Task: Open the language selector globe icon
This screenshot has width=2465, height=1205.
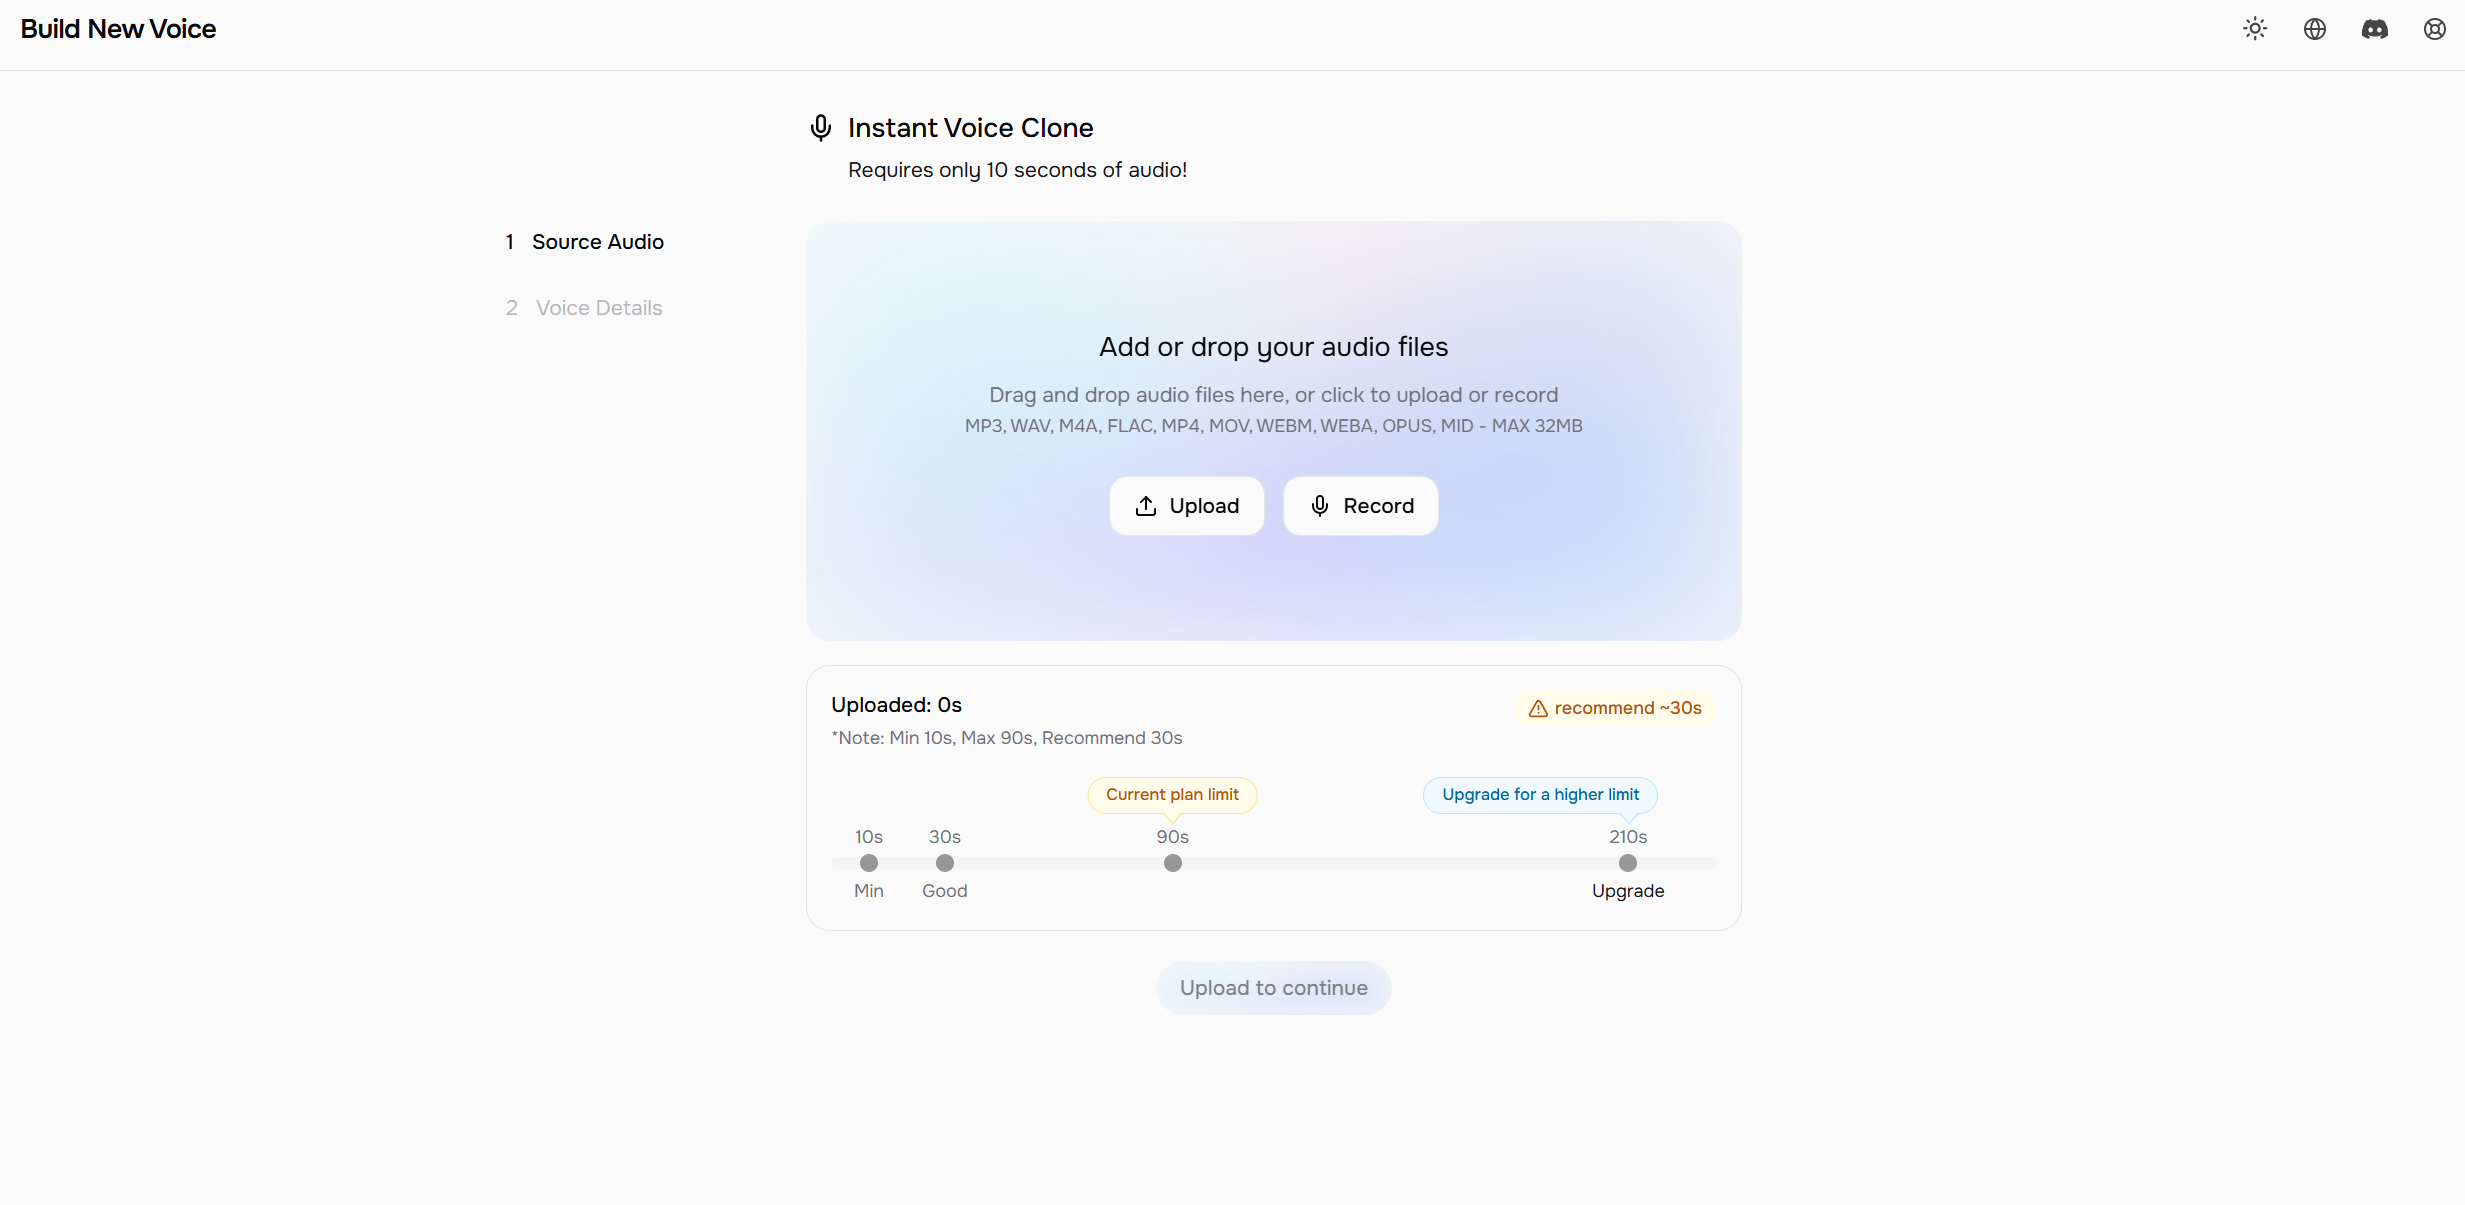Action: pyautogui.click(x=2314, y=29)
